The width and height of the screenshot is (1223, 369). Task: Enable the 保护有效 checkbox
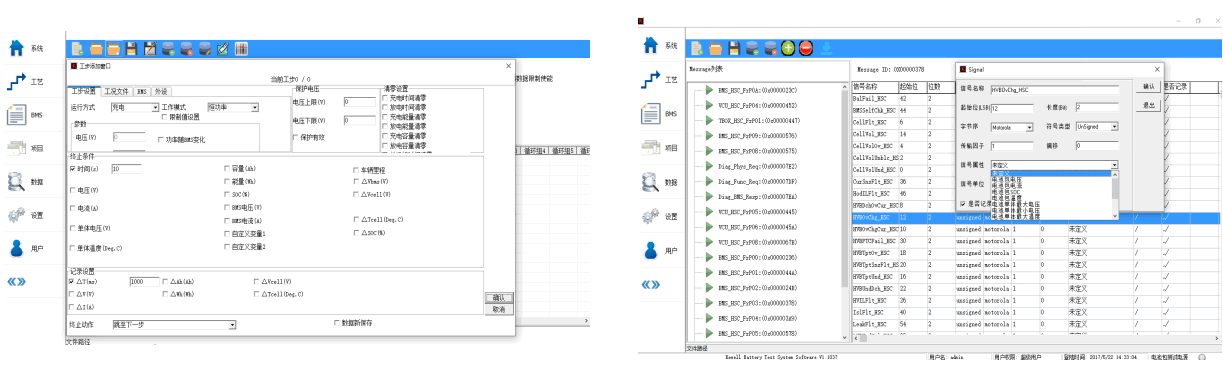(295, 137)
